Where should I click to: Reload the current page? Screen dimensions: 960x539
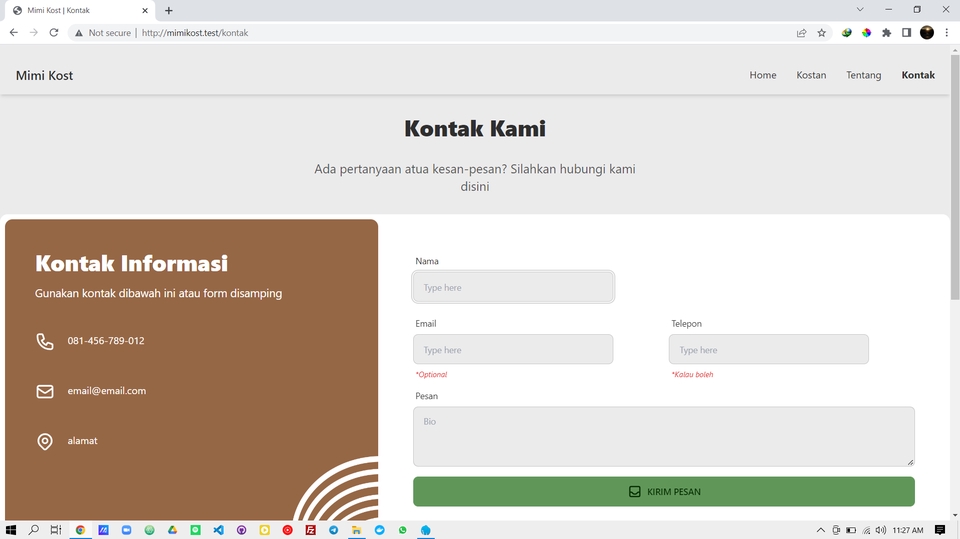coord(54,32)
